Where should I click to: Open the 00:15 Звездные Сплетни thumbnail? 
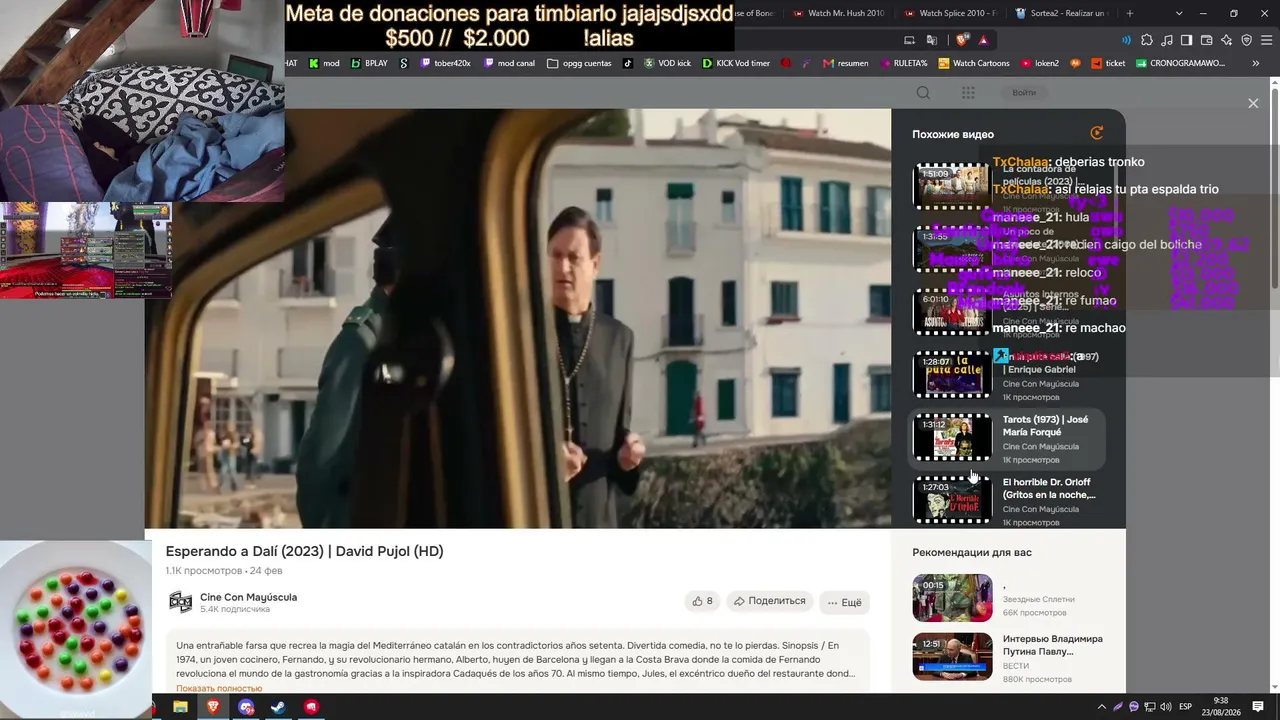pos(952,598)
